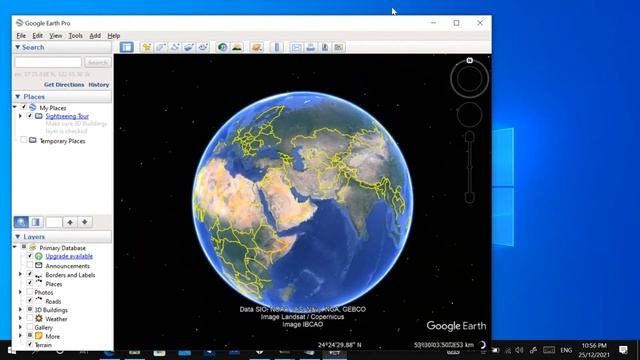Open the File menu
640x360 pixels.
(x=21, y=36)
